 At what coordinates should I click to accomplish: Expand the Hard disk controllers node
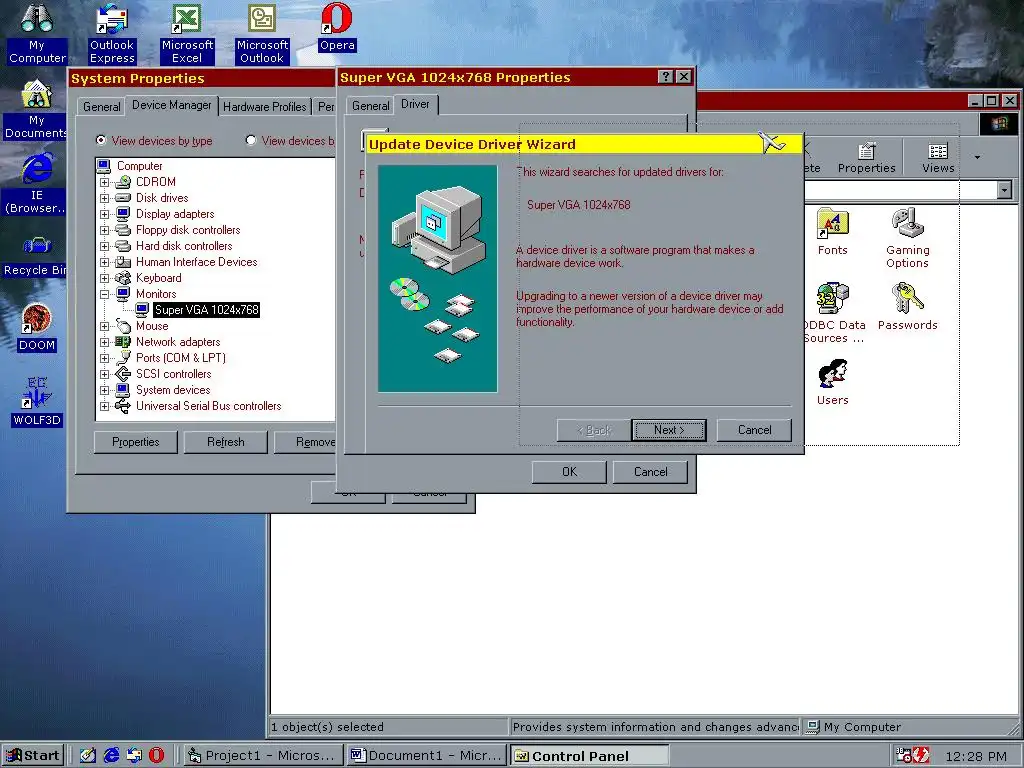click(104, 246)
